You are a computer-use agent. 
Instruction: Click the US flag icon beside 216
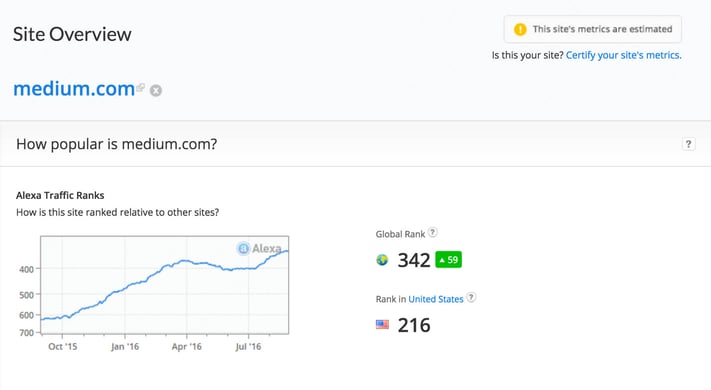click(x=382, y=325)
